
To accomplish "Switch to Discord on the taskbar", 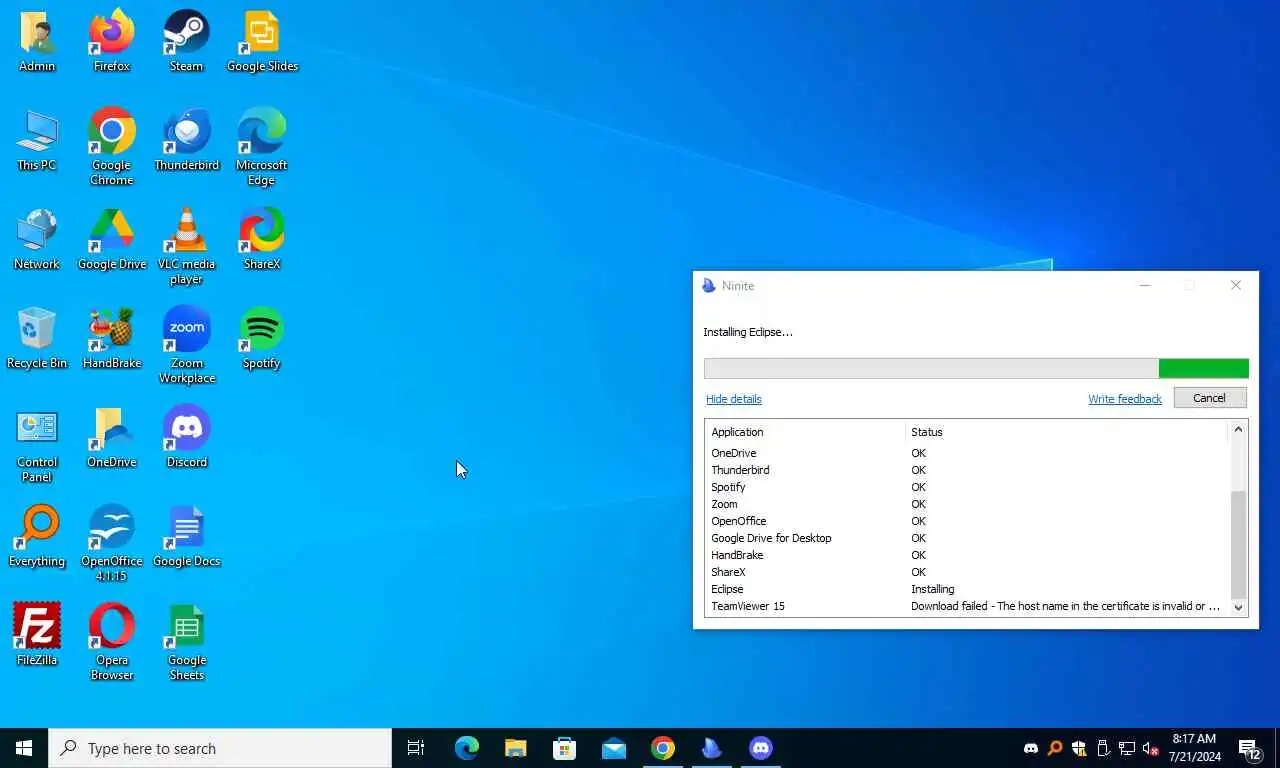I will [761, 748].
